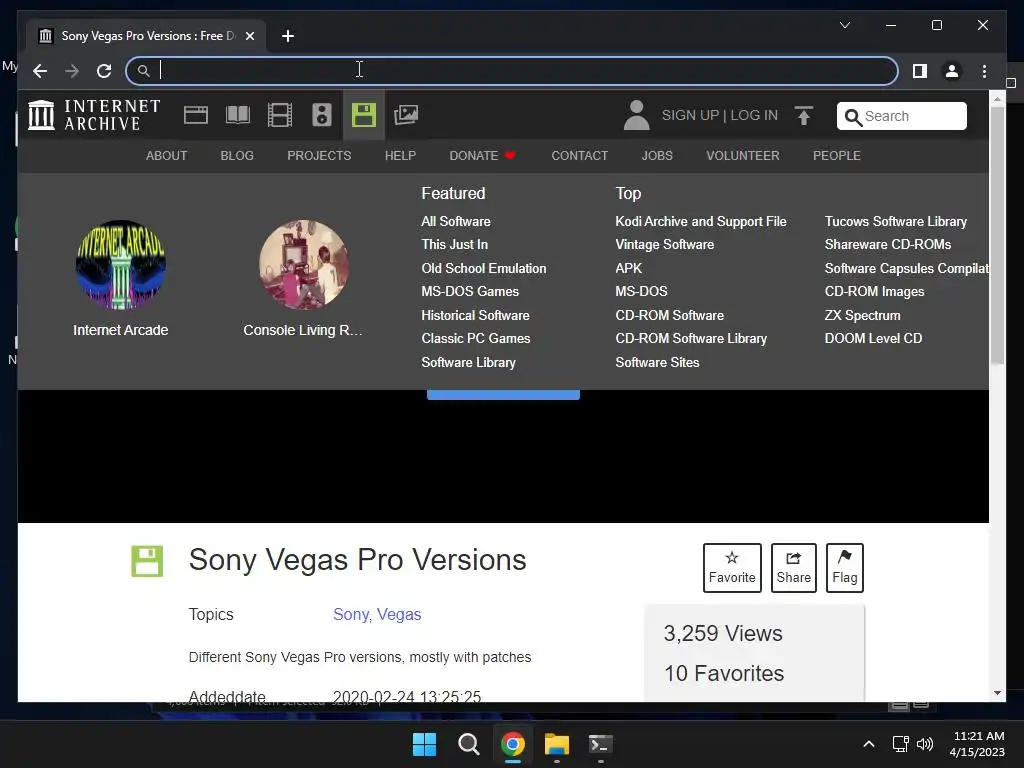Open the PEOPLE menu item
1024x768 pixels.
pos(837,155)
